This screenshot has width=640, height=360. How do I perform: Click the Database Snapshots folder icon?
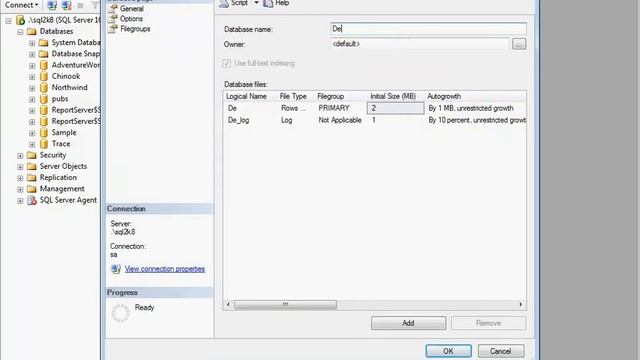click(x=43, y=54)
